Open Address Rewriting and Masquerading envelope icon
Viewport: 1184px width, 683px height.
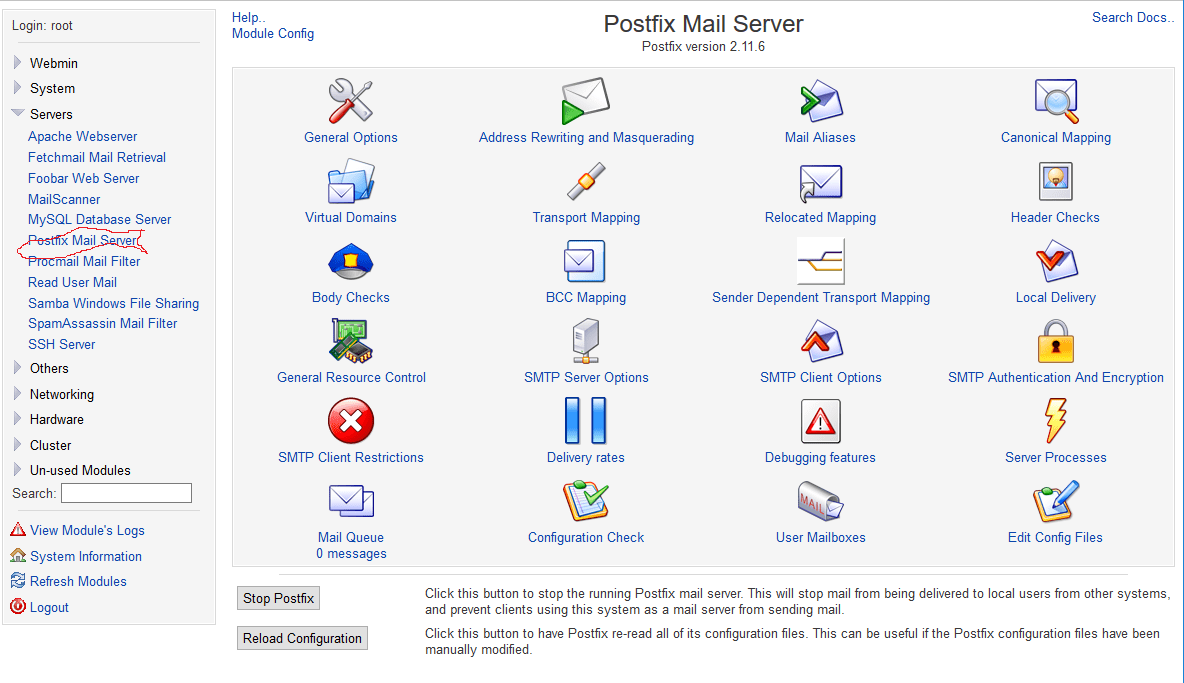(585, 100)
